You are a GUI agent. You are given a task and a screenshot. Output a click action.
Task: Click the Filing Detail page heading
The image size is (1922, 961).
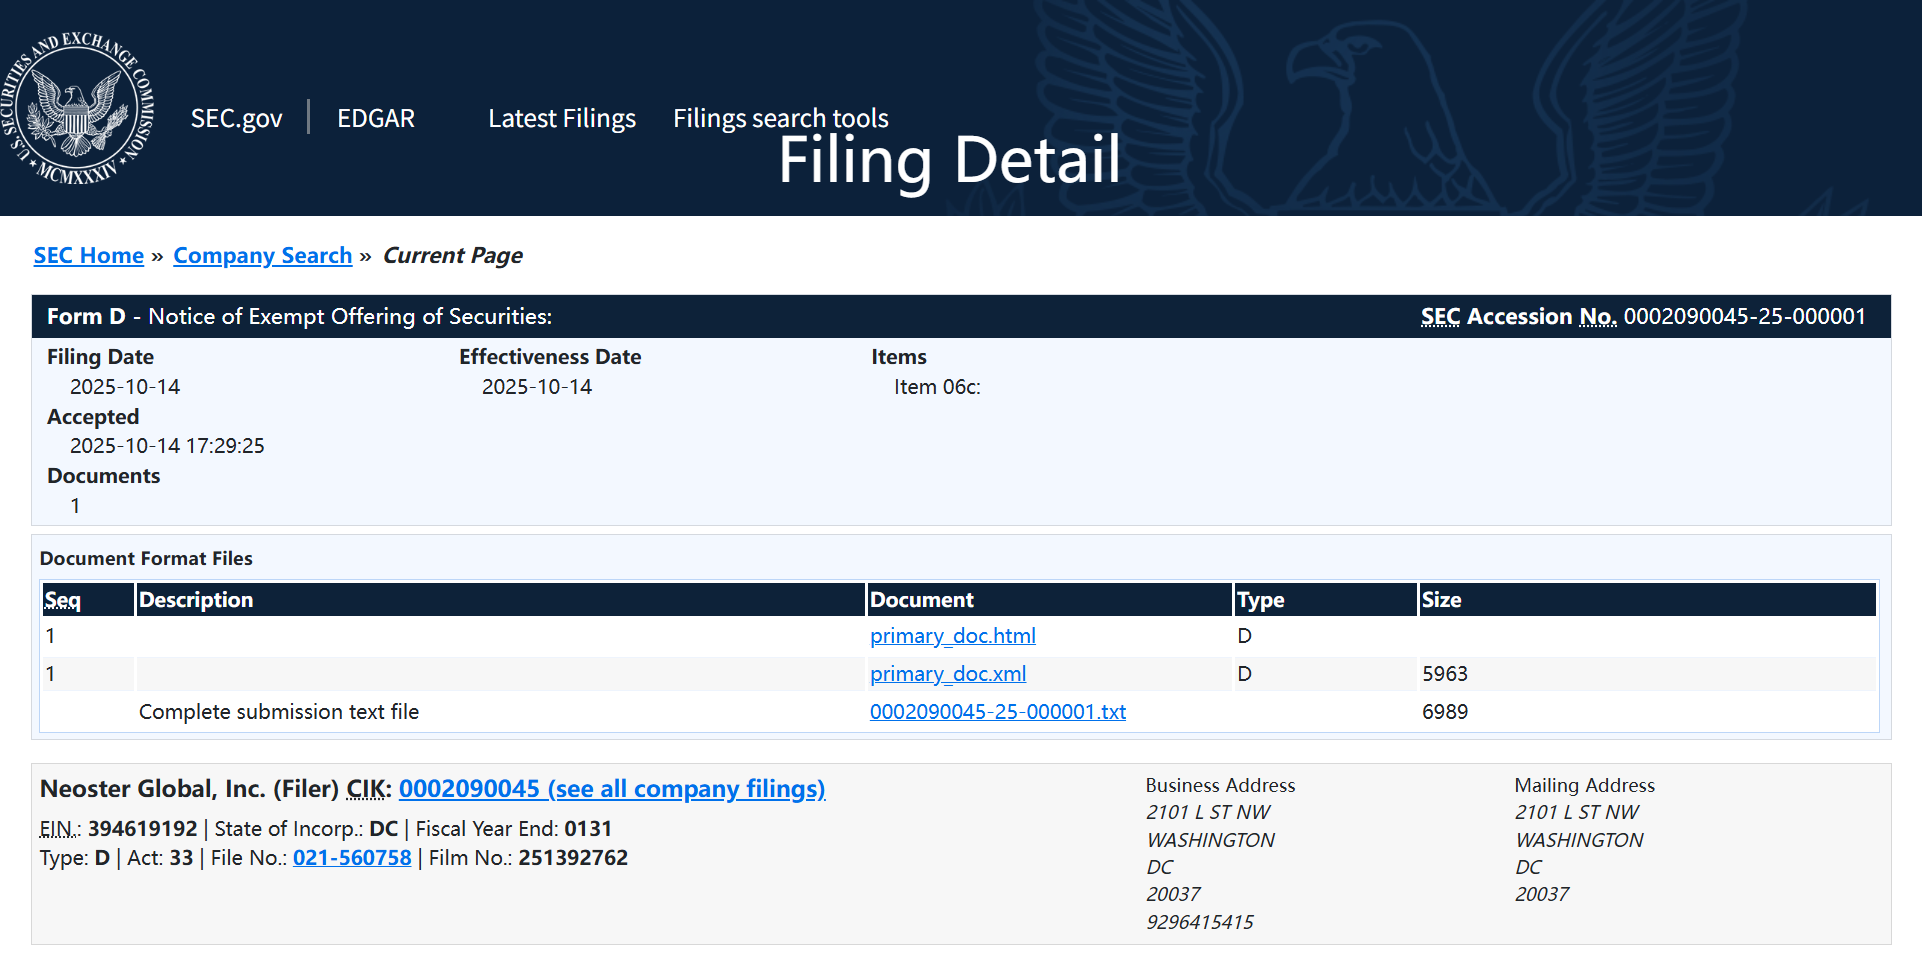pos(949,160)
